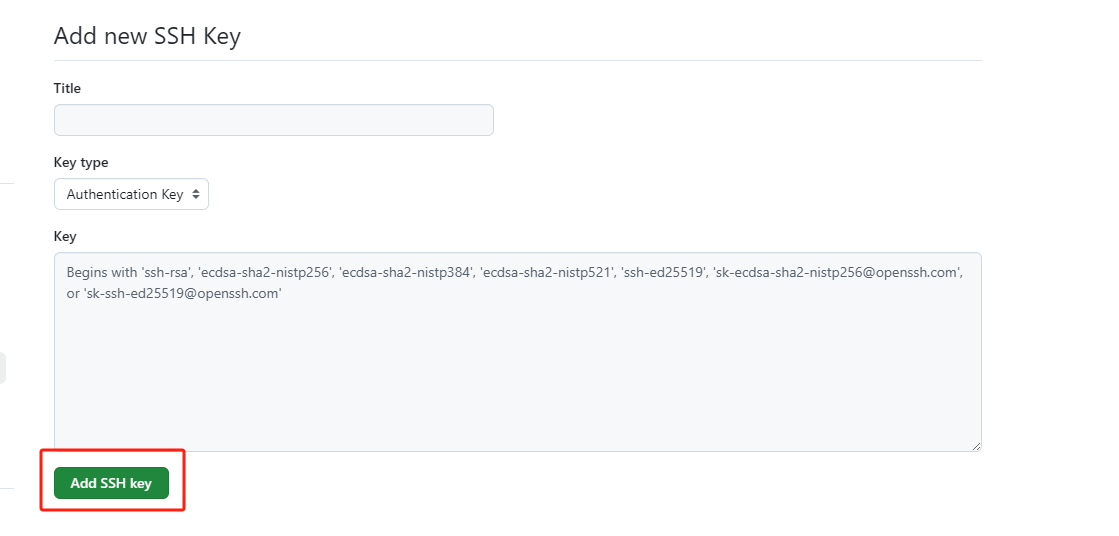Select the Add new SSH Key heading
1119x536 pixels.
tap(147, 36)
